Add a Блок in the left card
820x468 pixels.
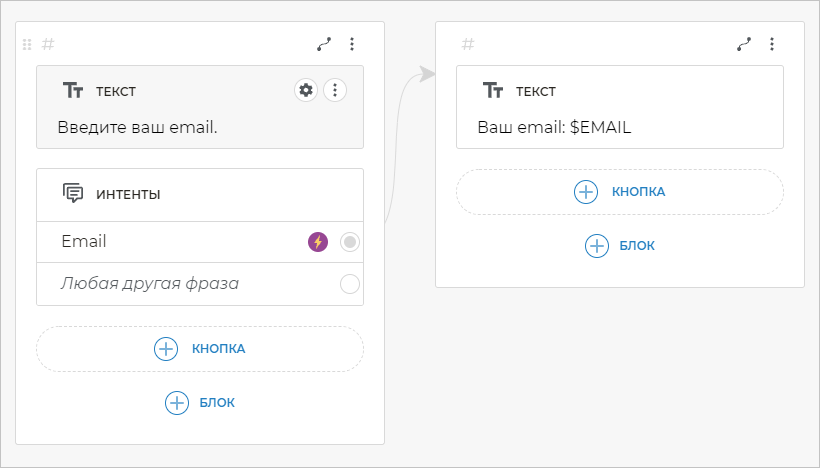coord(200,403)
